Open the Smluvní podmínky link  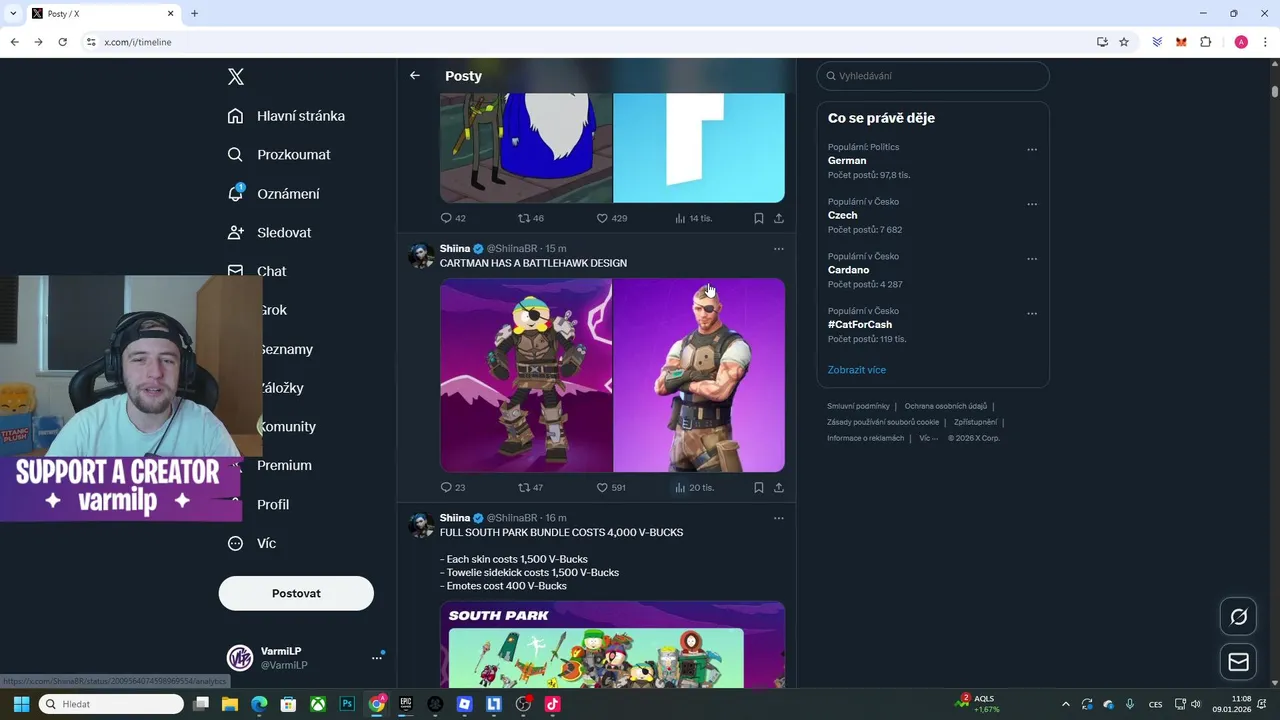858,406
